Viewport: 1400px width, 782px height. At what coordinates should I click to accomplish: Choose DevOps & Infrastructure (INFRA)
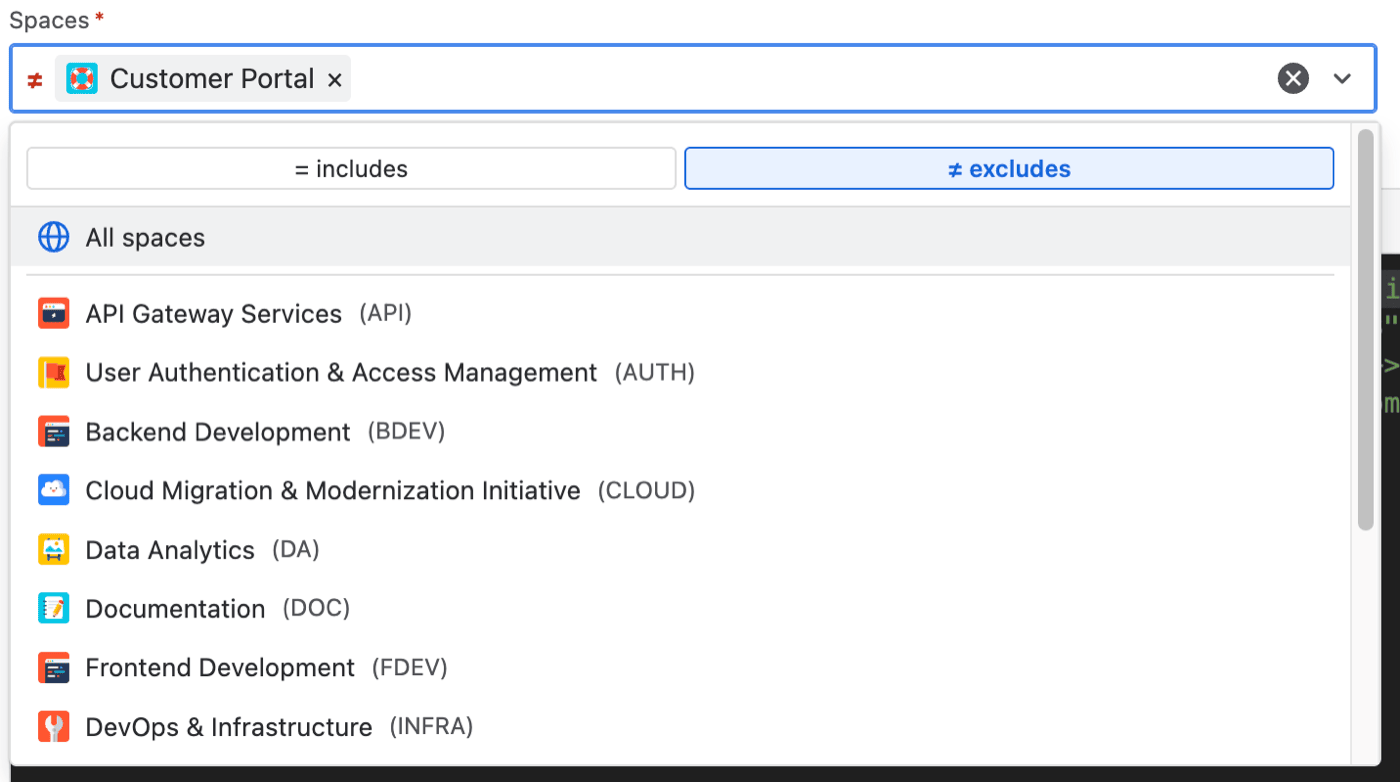pyautogui.click(x=681, y=726)
